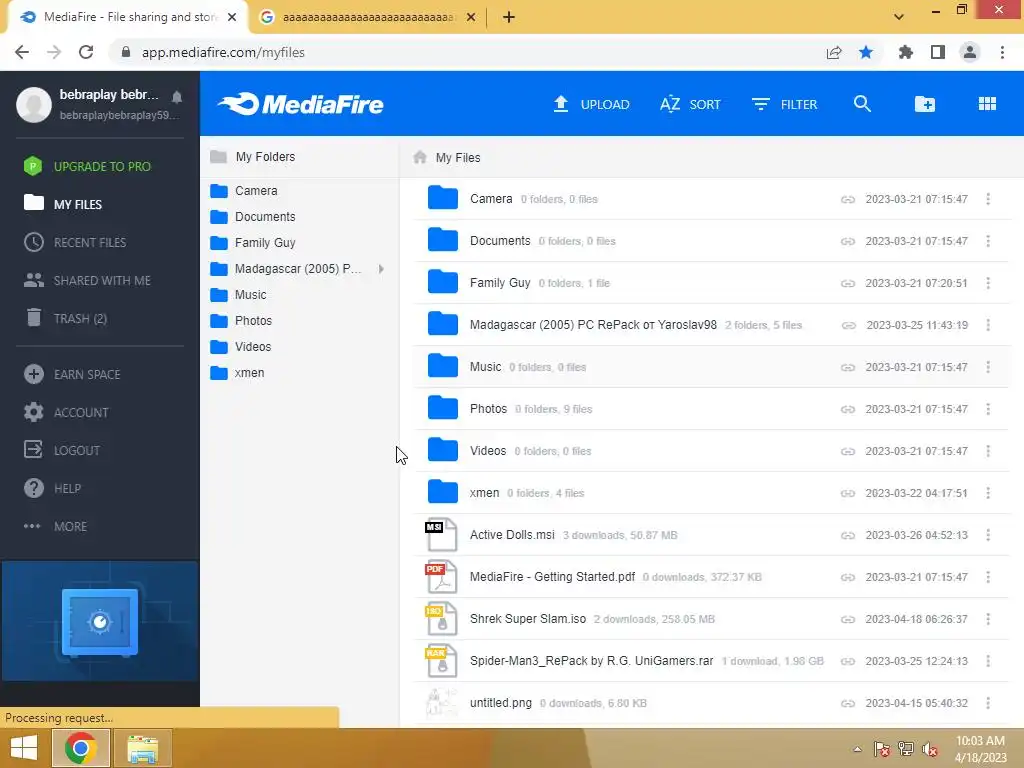This screenshot has width=1024, height=768.
Task: Open Account settings
Action: coord(66,412)
